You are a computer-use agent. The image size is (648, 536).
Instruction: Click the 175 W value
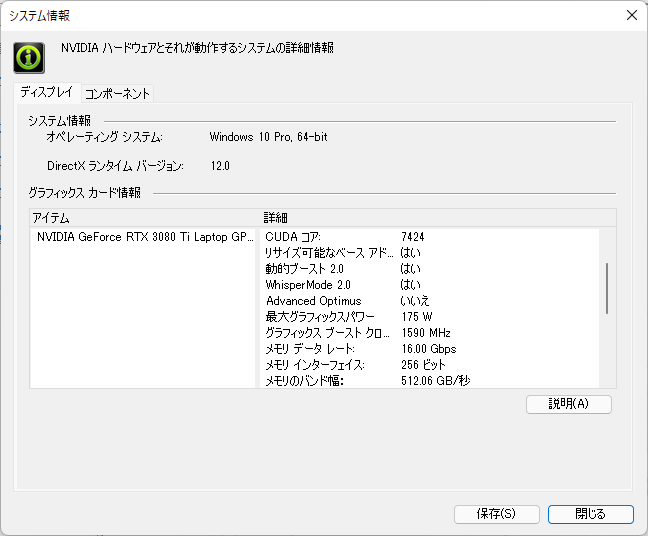417,317
